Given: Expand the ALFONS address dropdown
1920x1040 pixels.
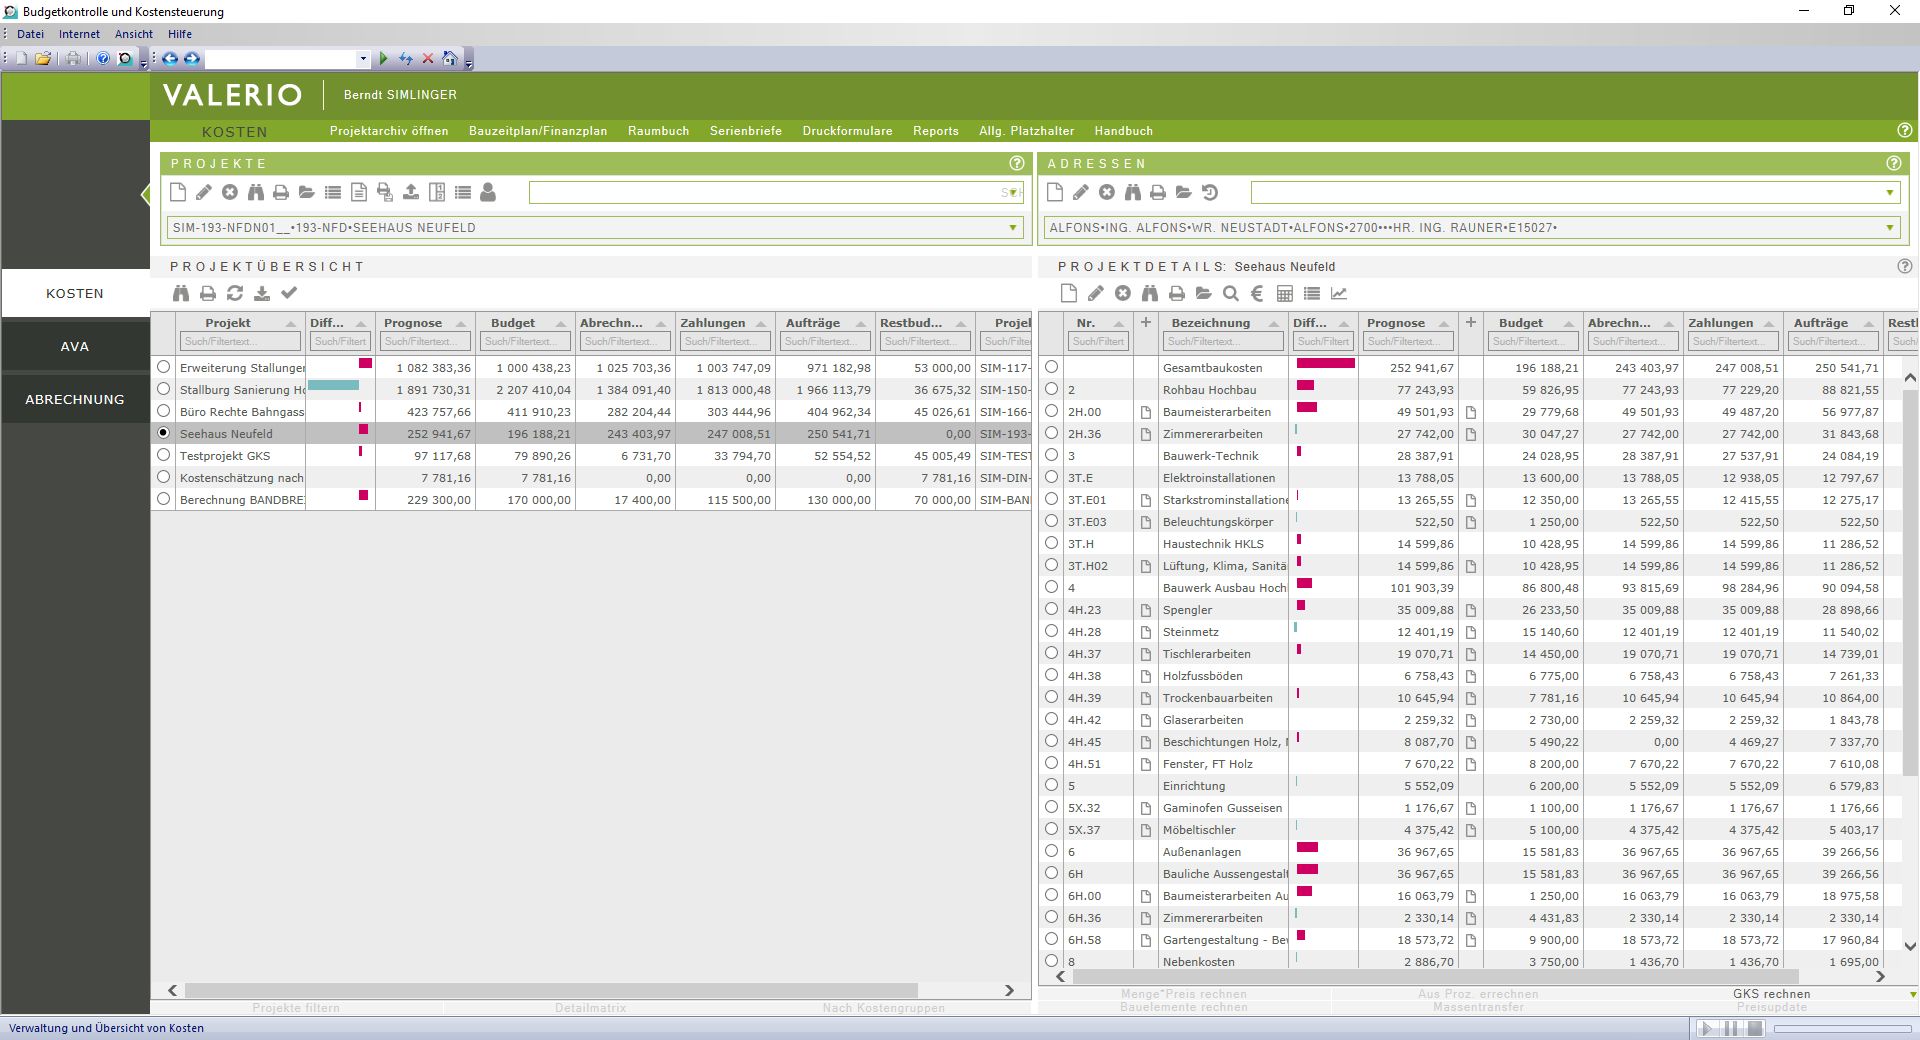Looking at the screenshot, I should 1890,228.
